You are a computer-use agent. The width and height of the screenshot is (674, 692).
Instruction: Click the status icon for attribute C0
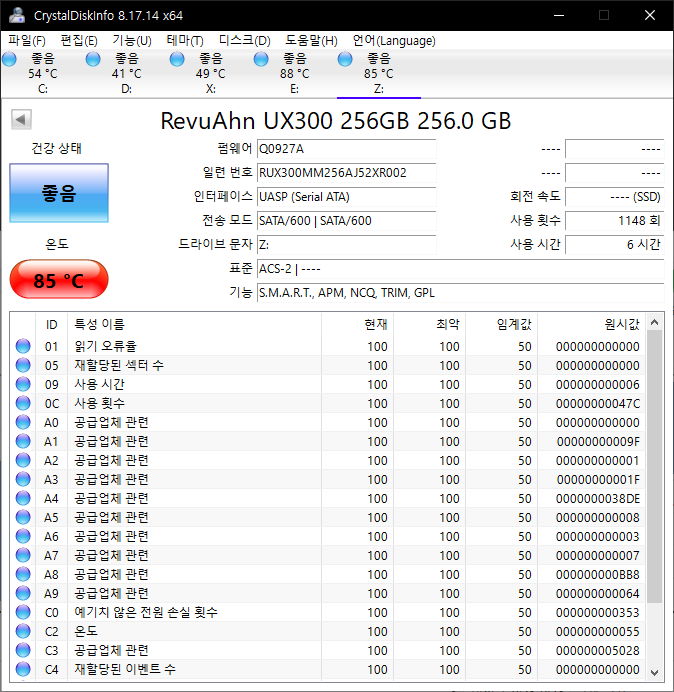[23, 612]
